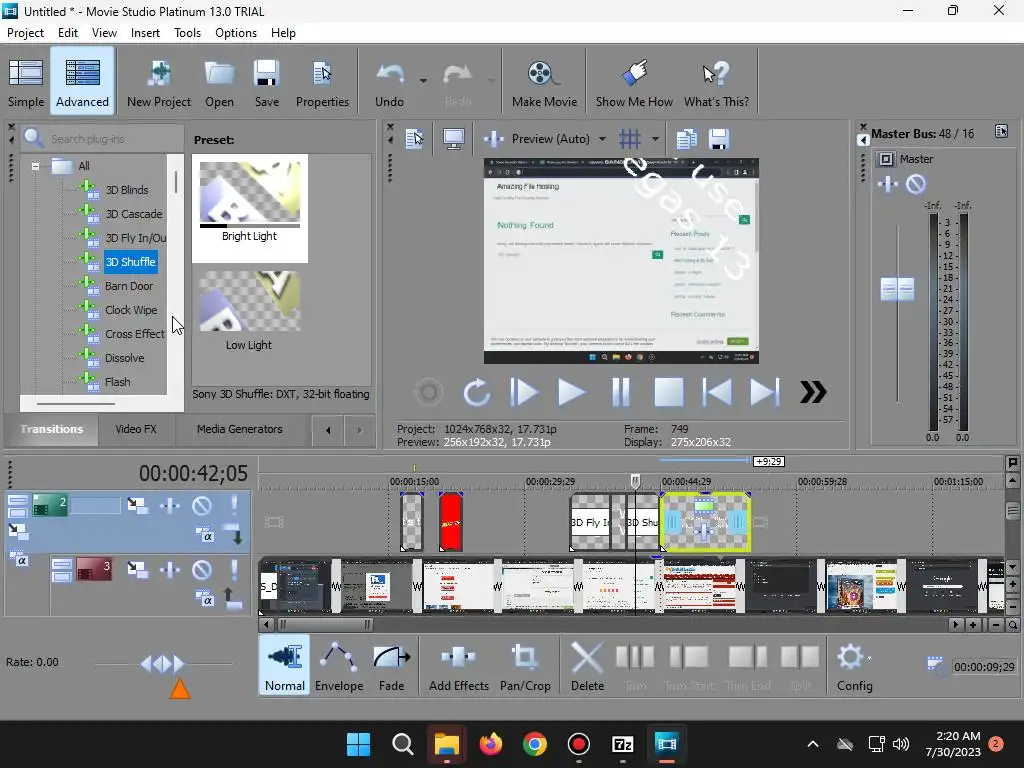1024x768 pixels.
Task: Open the Tools menu
Action: (187, 33)
